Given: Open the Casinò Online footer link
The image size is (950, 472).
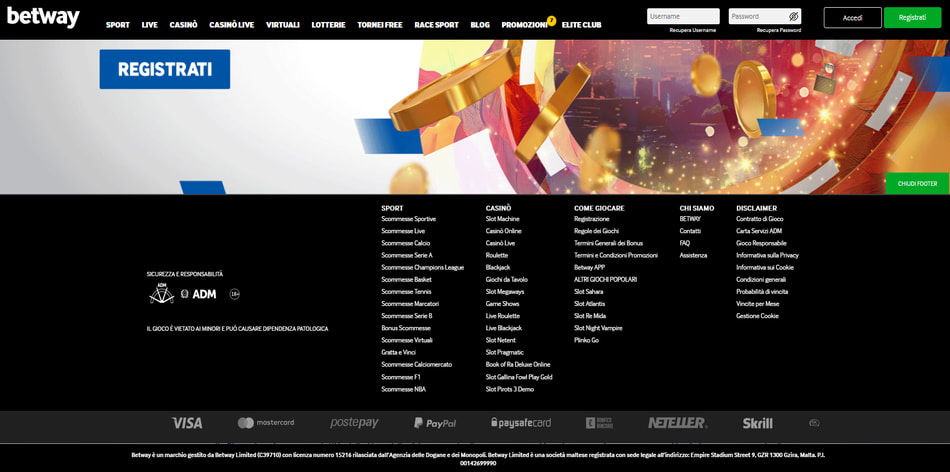Looking at the screenshot, I should pos(503,231).
